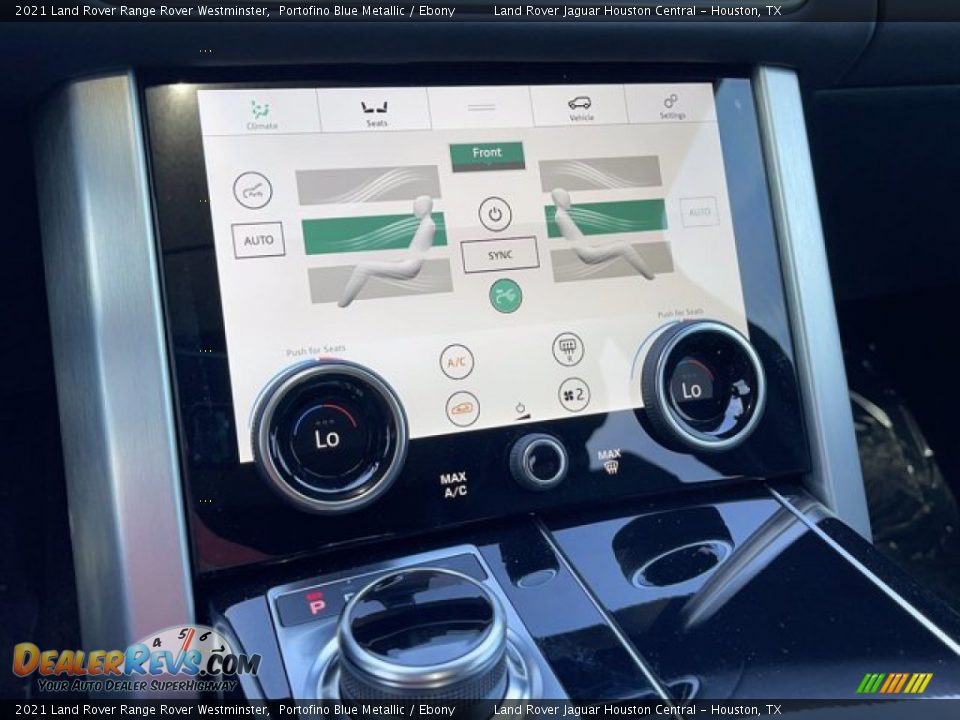
Task: Tap the small power icon above the volume knob
Action: (520, 410)
